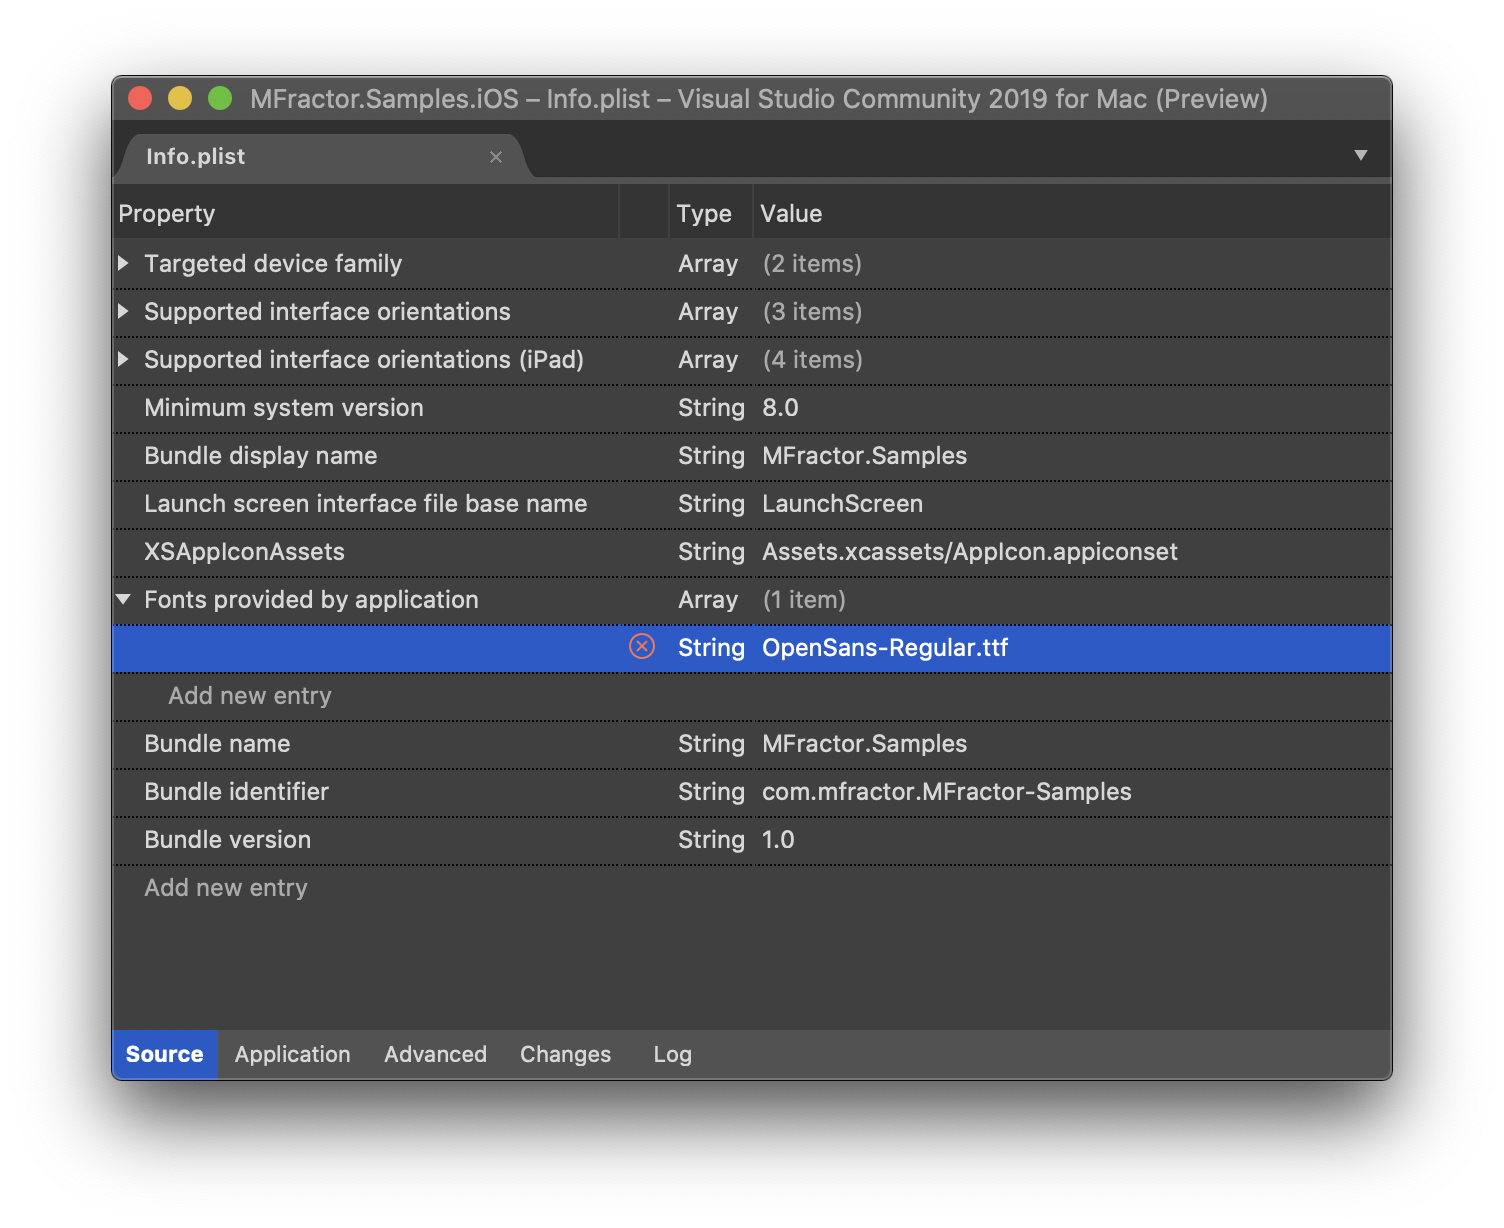Click the (3 items) value
This screenshot has width=1504, height=1228.
tap(812, 311)
